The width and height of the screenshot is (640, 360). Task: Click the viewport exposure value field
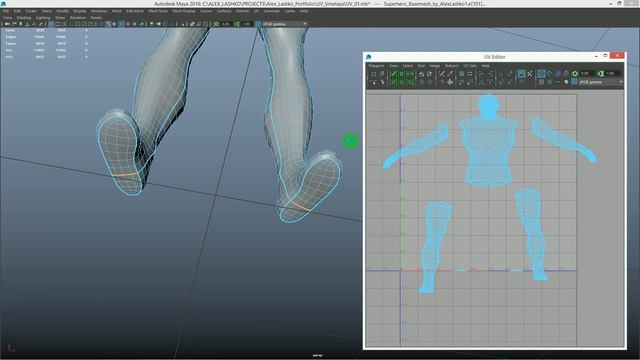[x=226, y=24]
